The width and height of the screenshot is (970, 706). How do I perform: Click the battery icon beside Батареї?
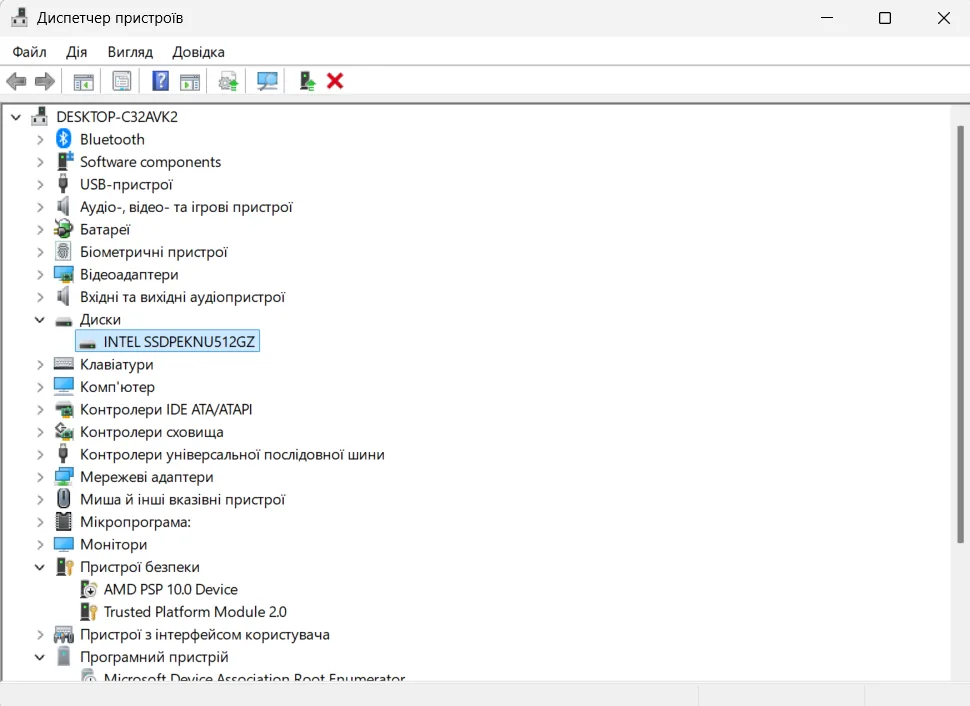pos(63,230)
